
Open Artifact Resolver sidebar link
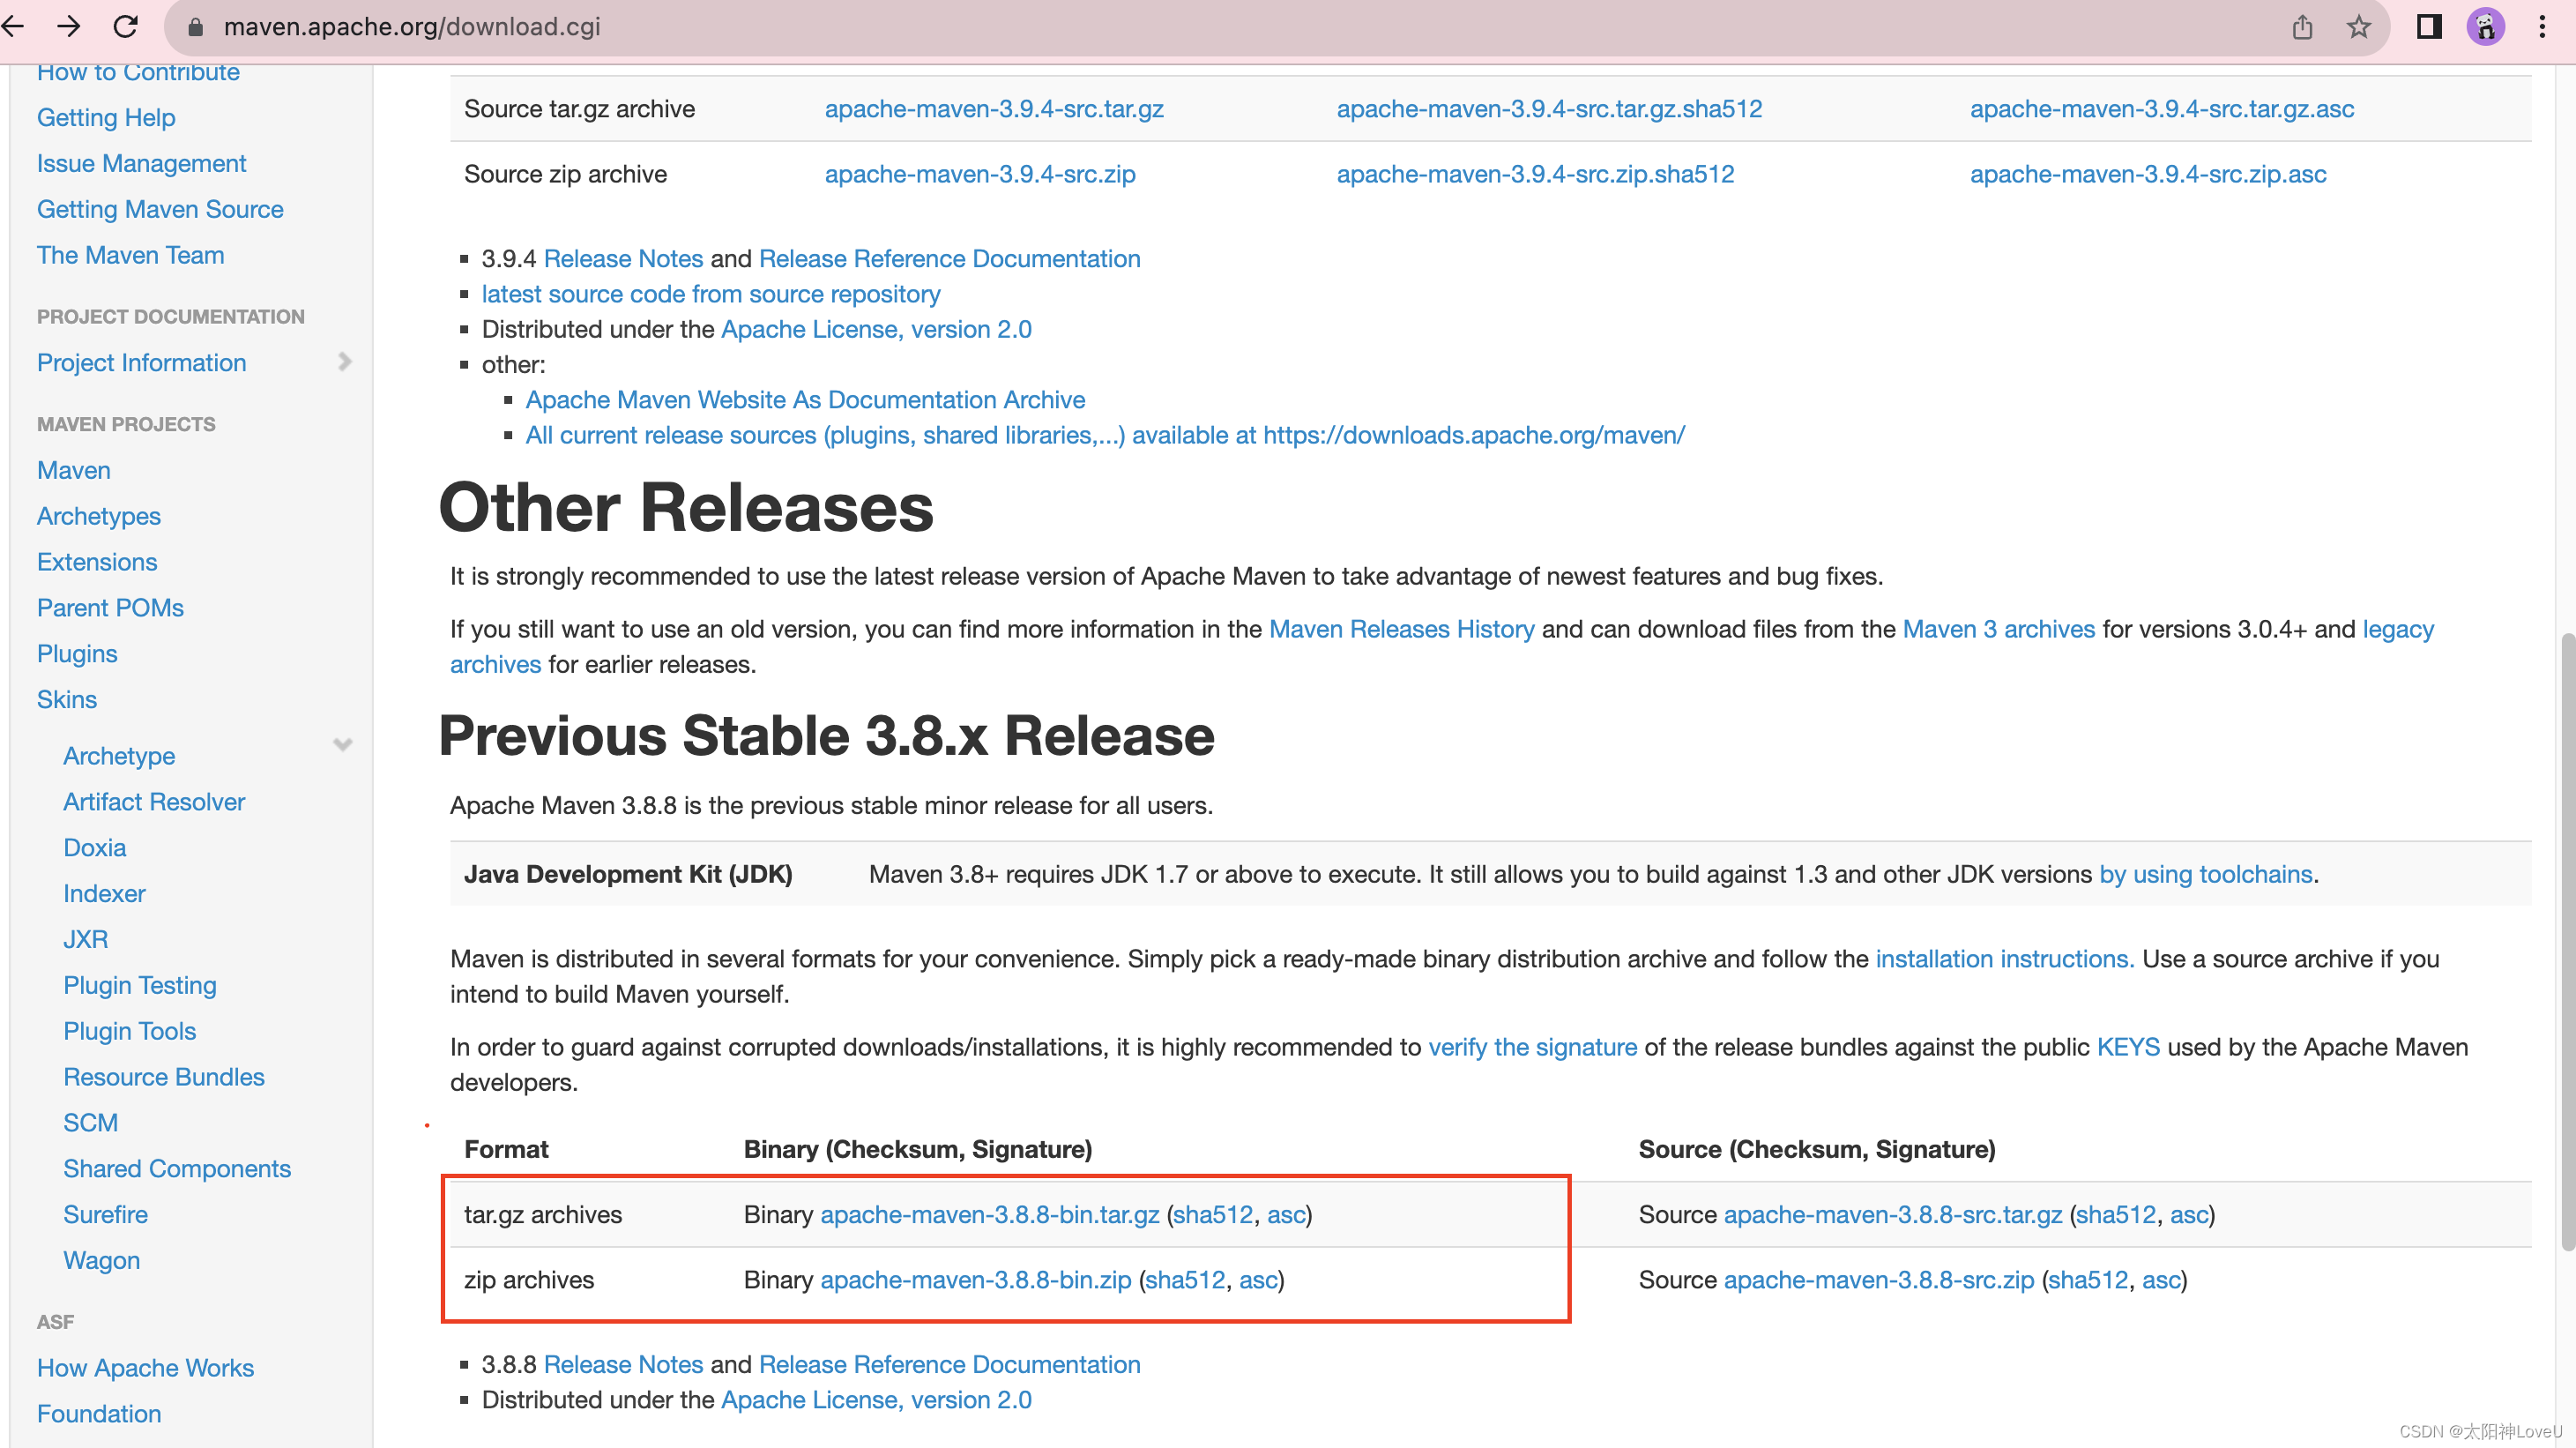pos(154,802)
